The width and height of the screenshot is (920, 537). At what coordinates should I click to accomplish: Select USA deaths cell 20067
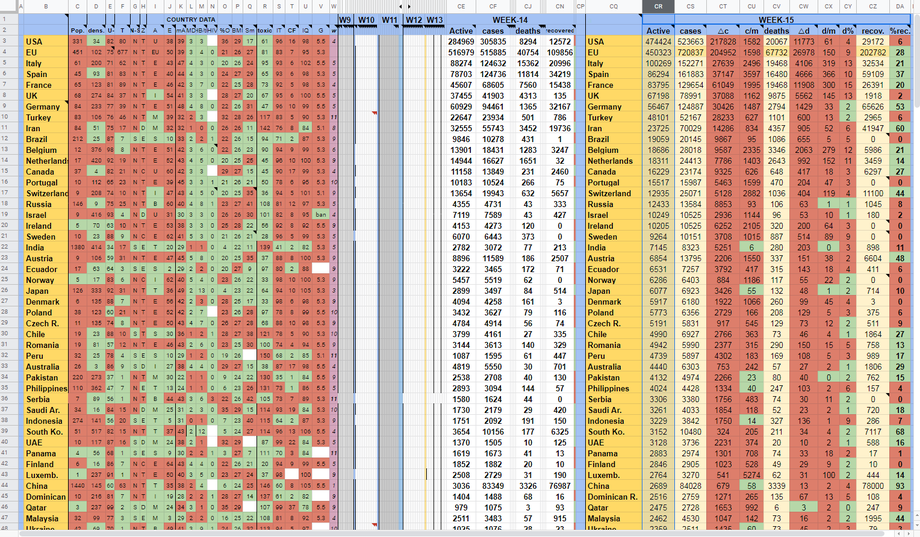coord(776,42)
